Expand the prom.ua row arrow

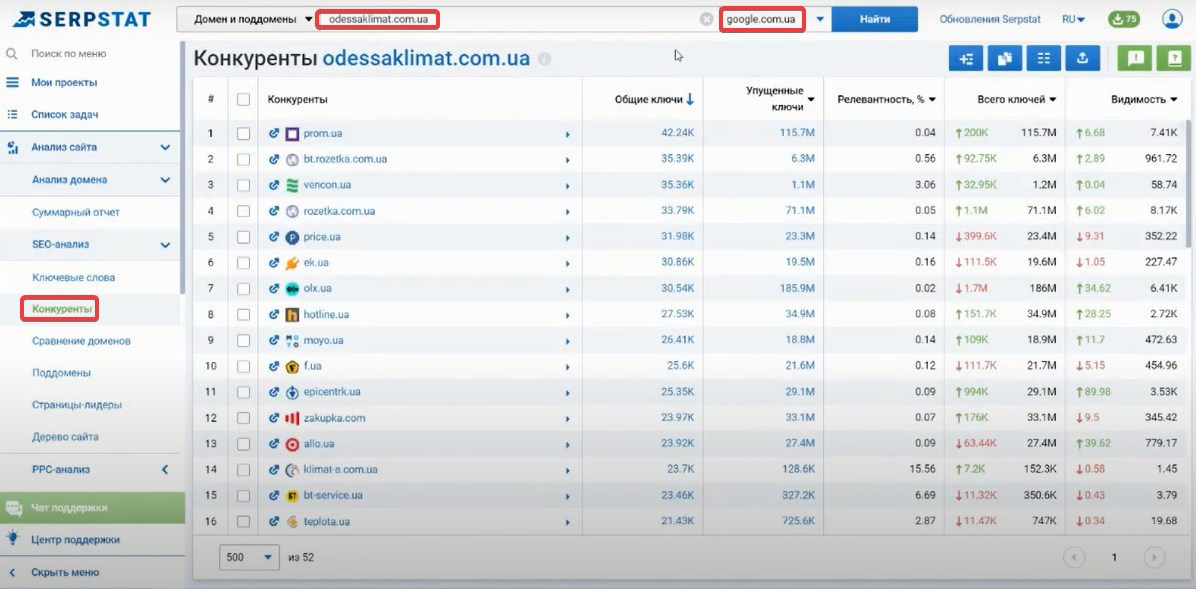pyautogui.click(x=567, y=134)
